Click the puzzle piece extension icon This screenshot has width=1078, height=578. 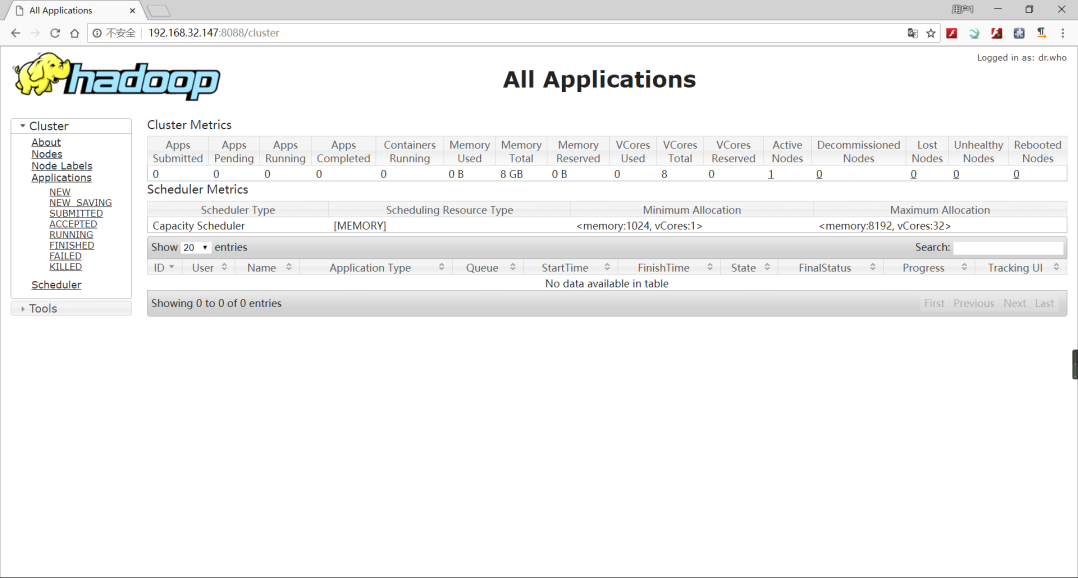coord(1019,33)
